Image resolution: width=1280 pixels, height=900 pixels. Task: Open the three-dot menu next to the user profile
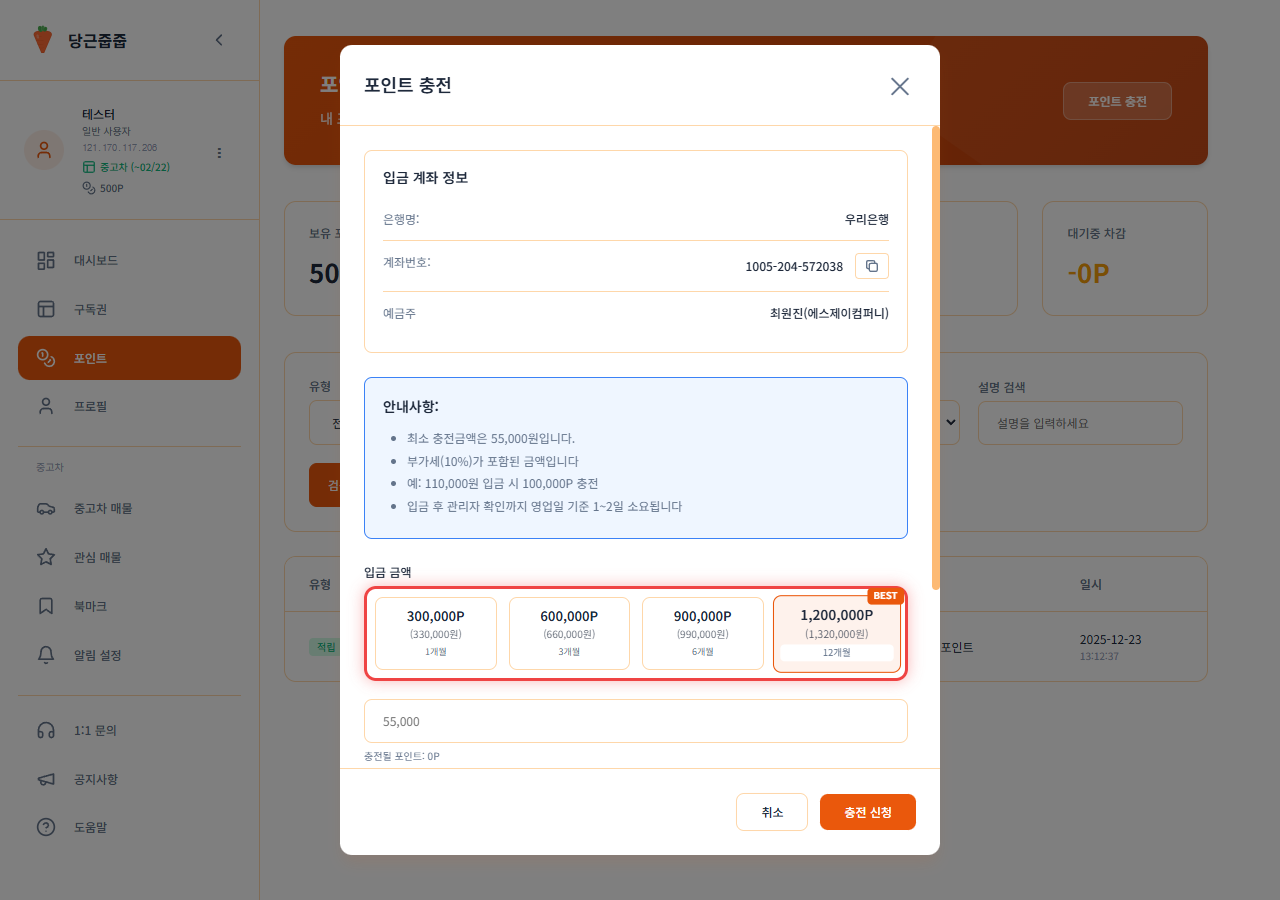pyautogui.click(x=218, y=152)
